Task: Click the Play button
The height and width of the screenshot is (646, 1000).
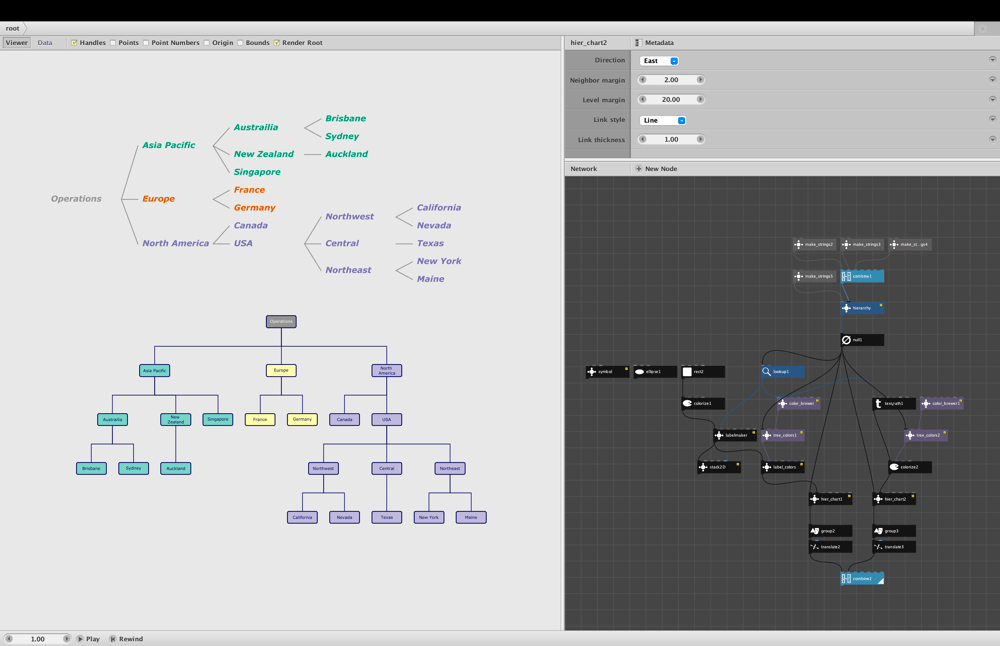Action: pos(89,639)
